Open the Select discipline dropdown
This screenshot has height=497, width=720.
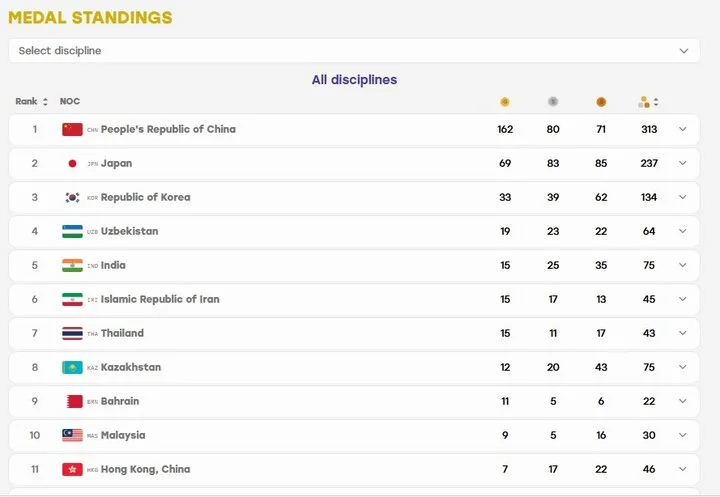click(x=354, y=51)
